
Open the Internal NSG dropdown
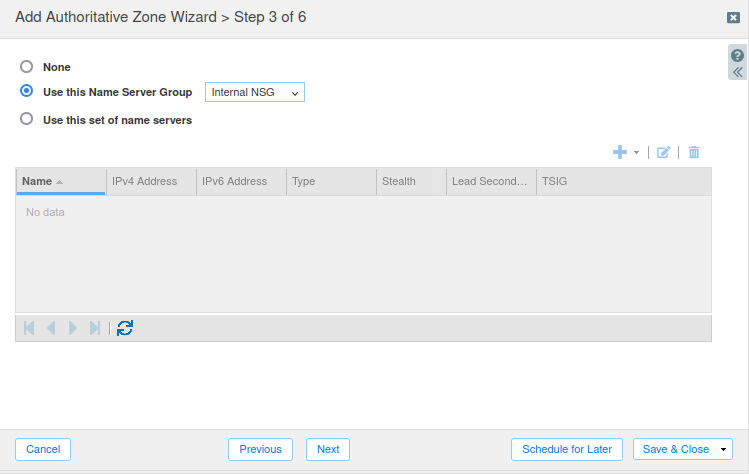click(x=254, y=92)
